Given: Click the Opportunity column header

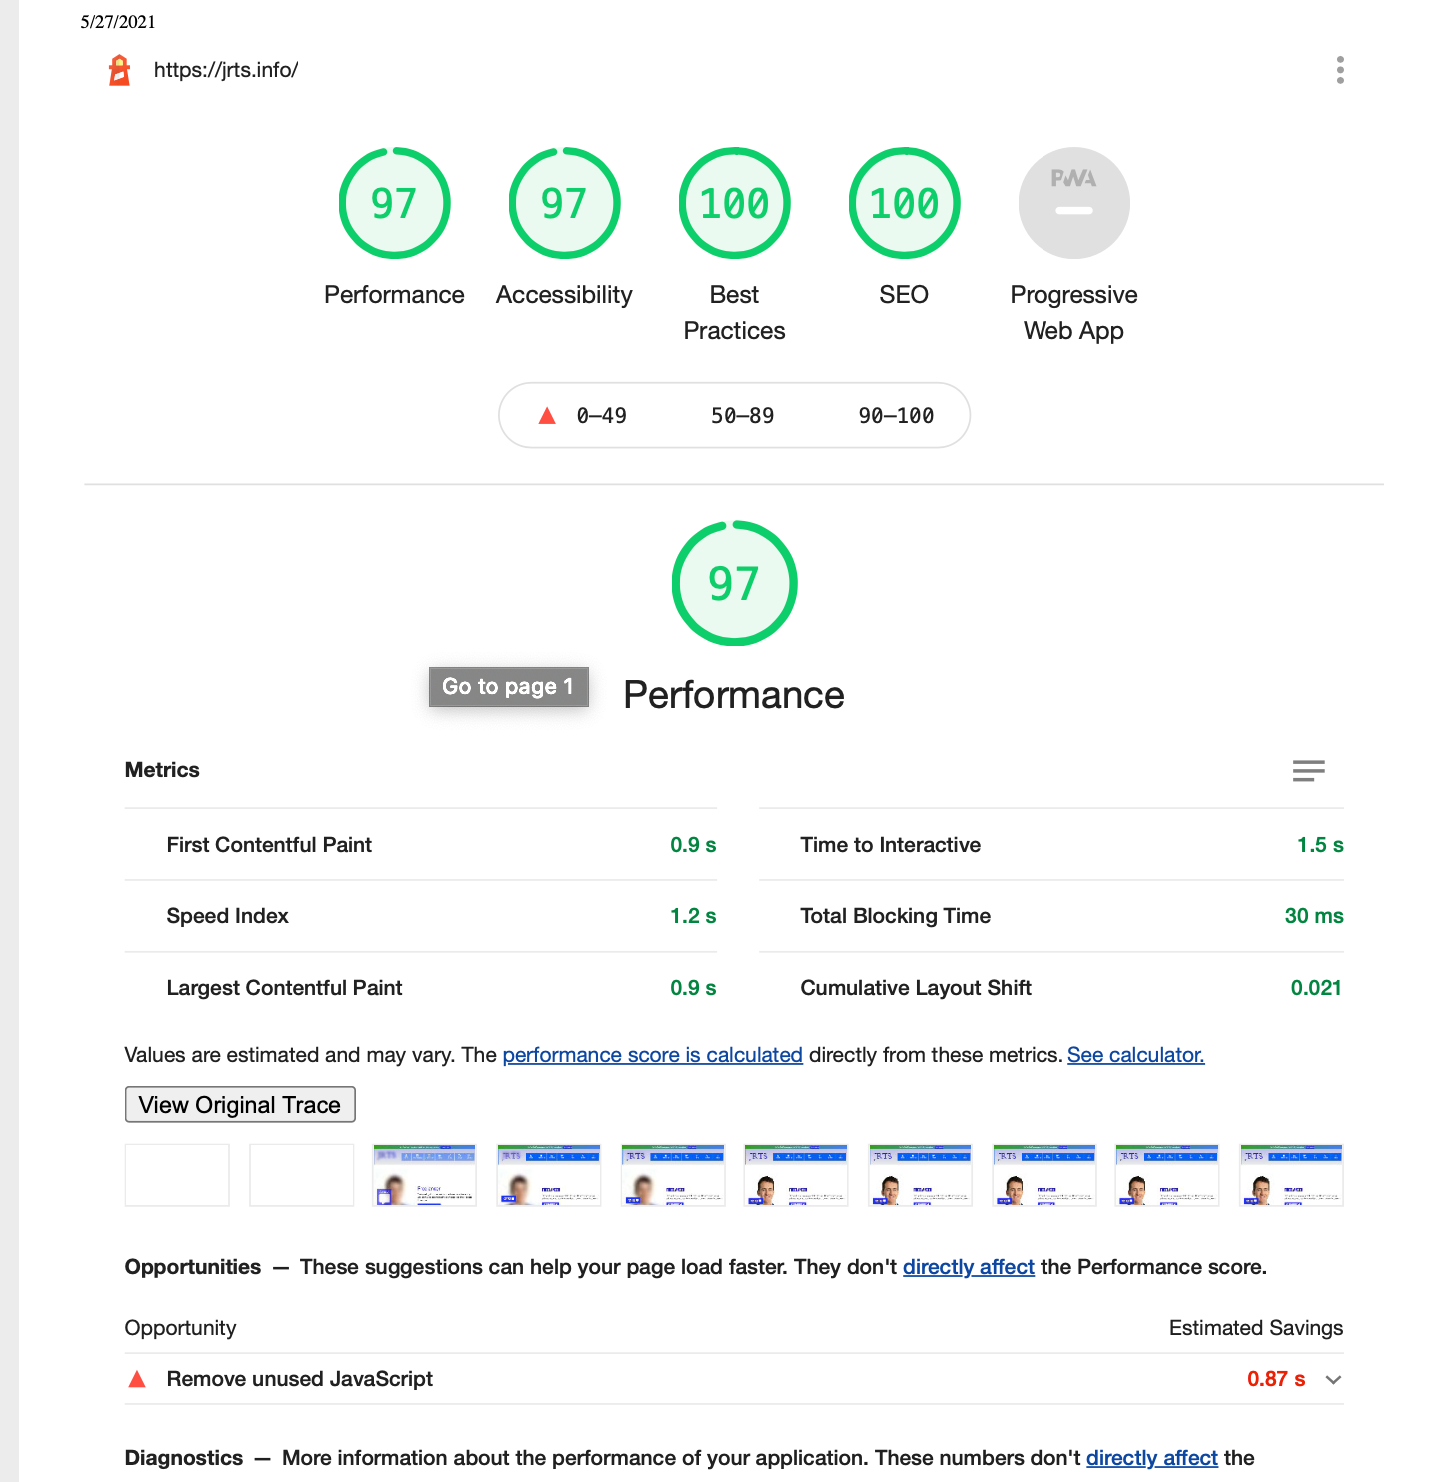Looking at the screenshot, I should click(180, 1328).
